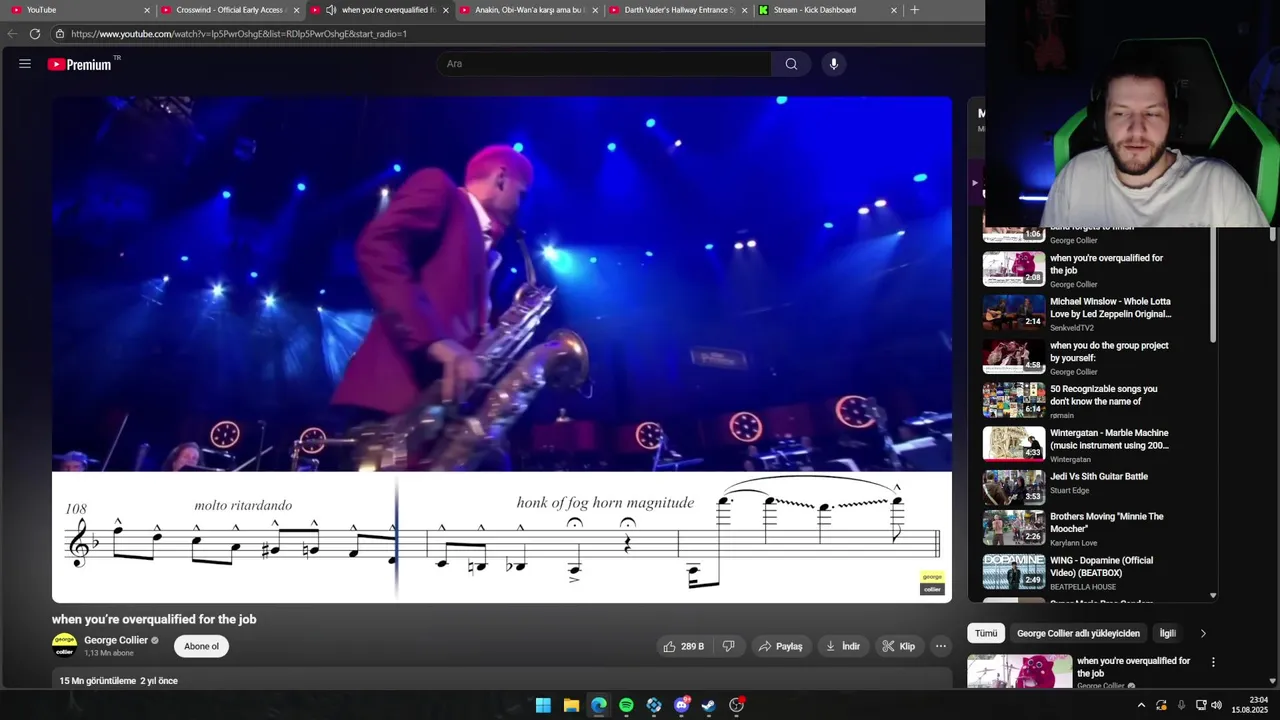Start voice search with microphone icon
Image resolution: width=1280 pixels, height=720 pixels.
pyautogui.click(x=834, y=64)
